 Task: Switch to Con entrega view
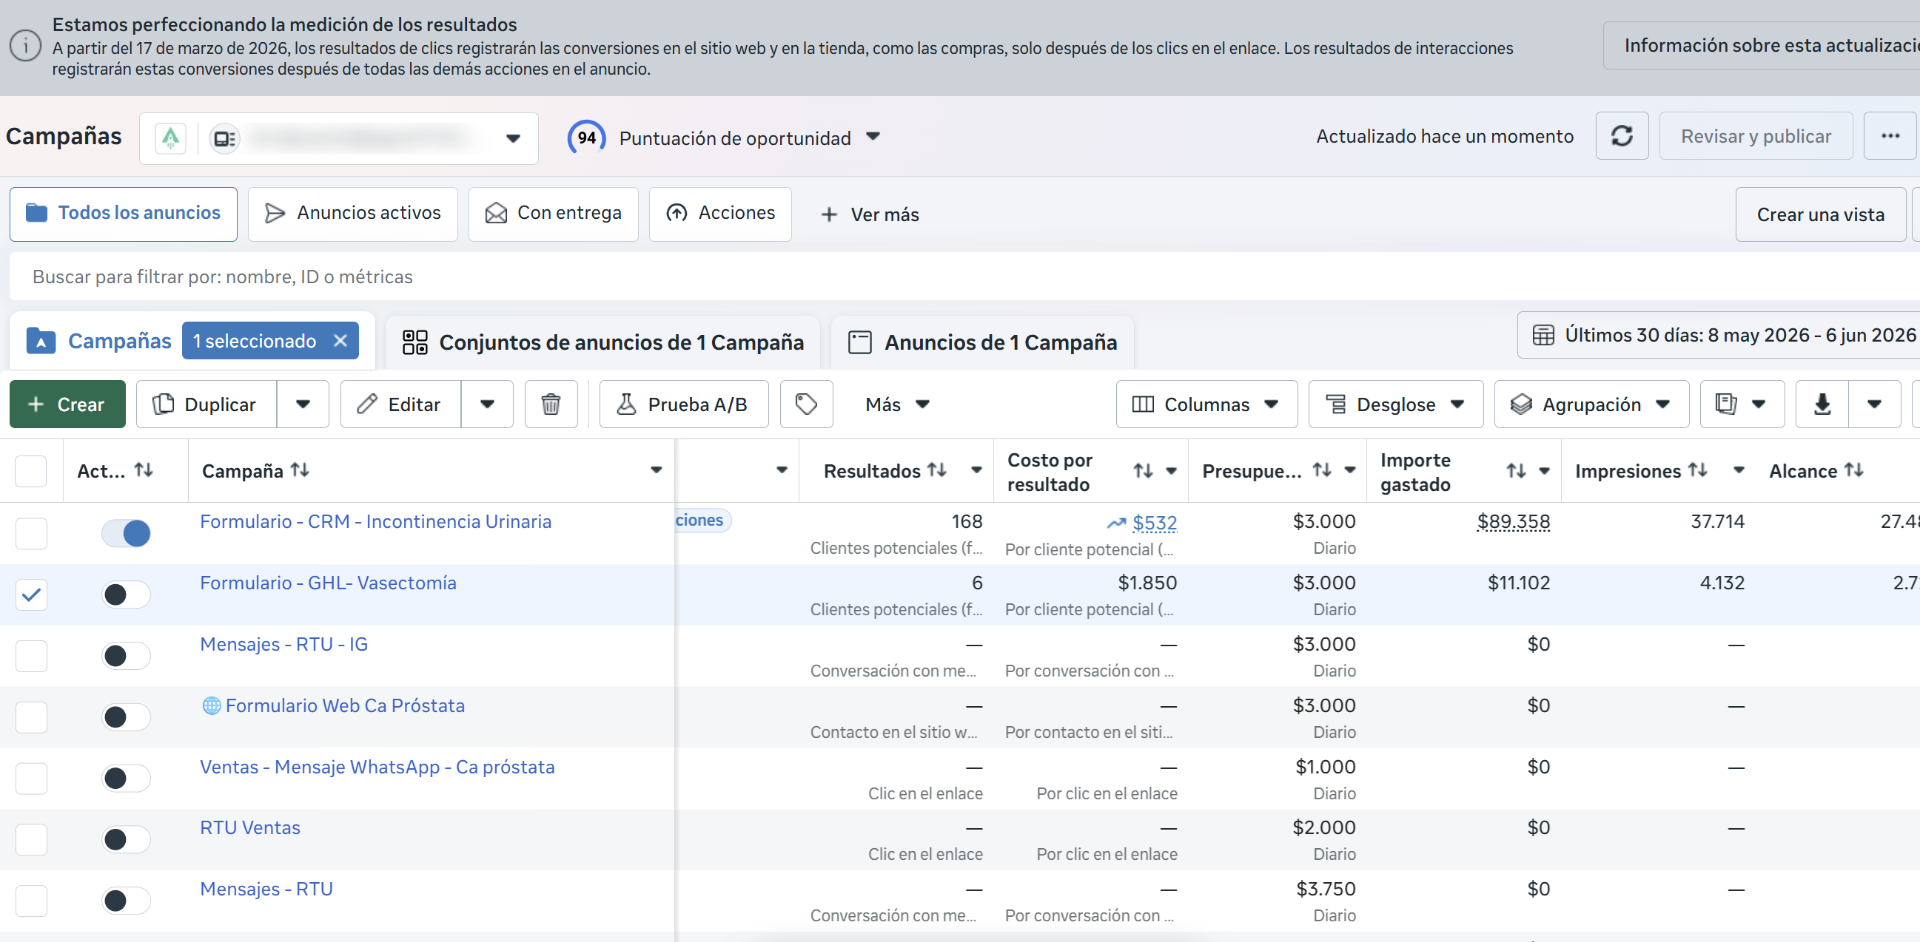click(x=553, y=214)
